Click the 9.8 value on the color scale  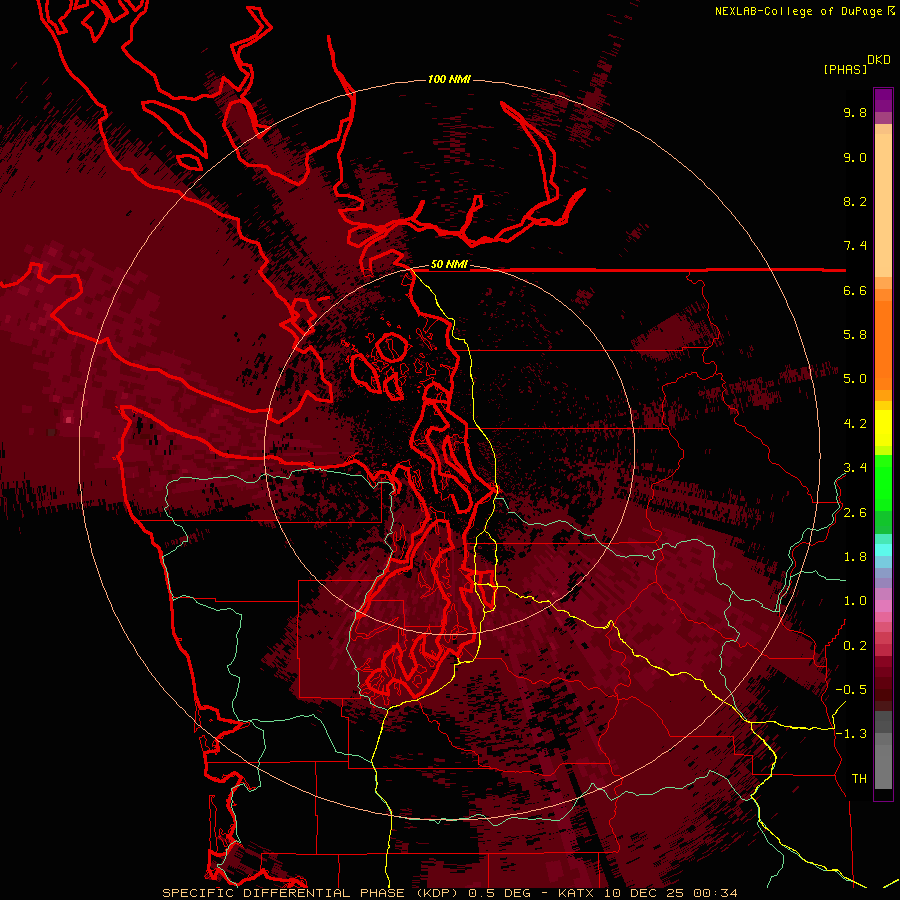(x=855, y=112)
